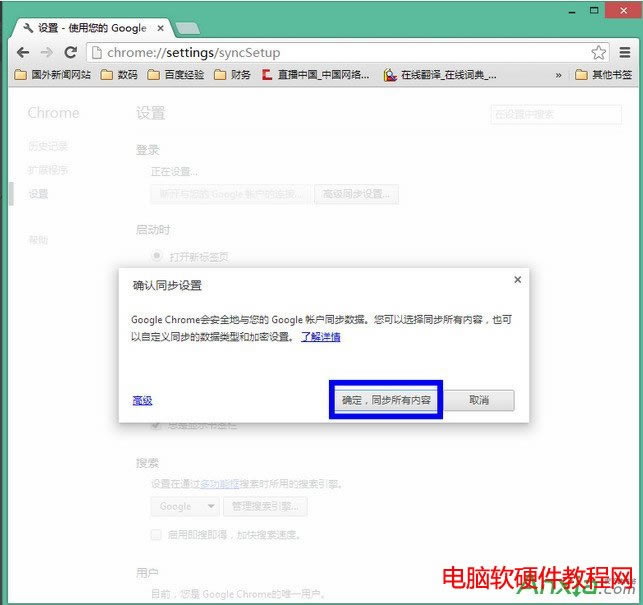Open the 国外新闻网站 bookmark folder

(52, 75)
